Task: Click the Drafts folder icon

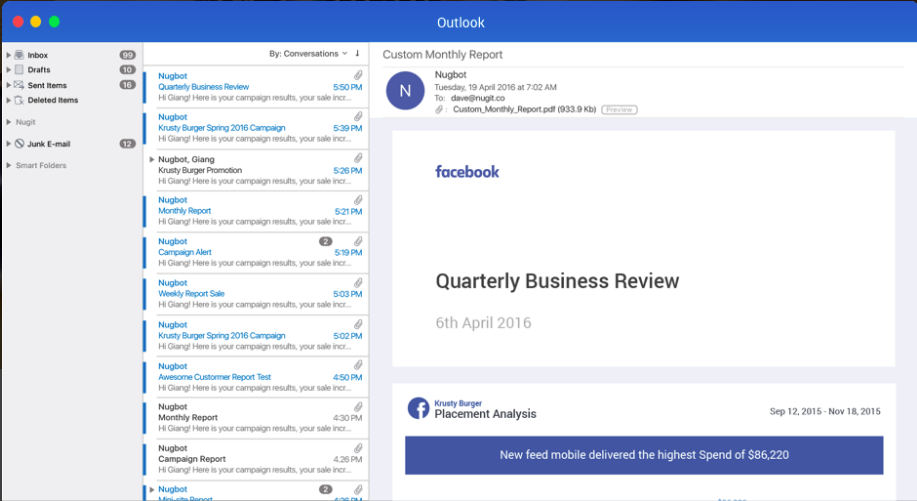Action: click(19, 70)
